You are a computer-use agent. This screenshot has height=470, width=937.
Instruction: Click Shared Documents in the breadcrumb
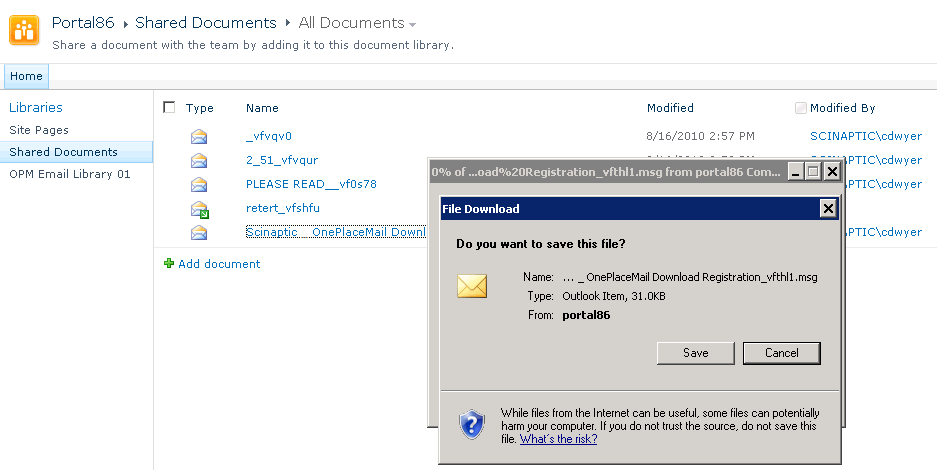[x=206, y=23]
